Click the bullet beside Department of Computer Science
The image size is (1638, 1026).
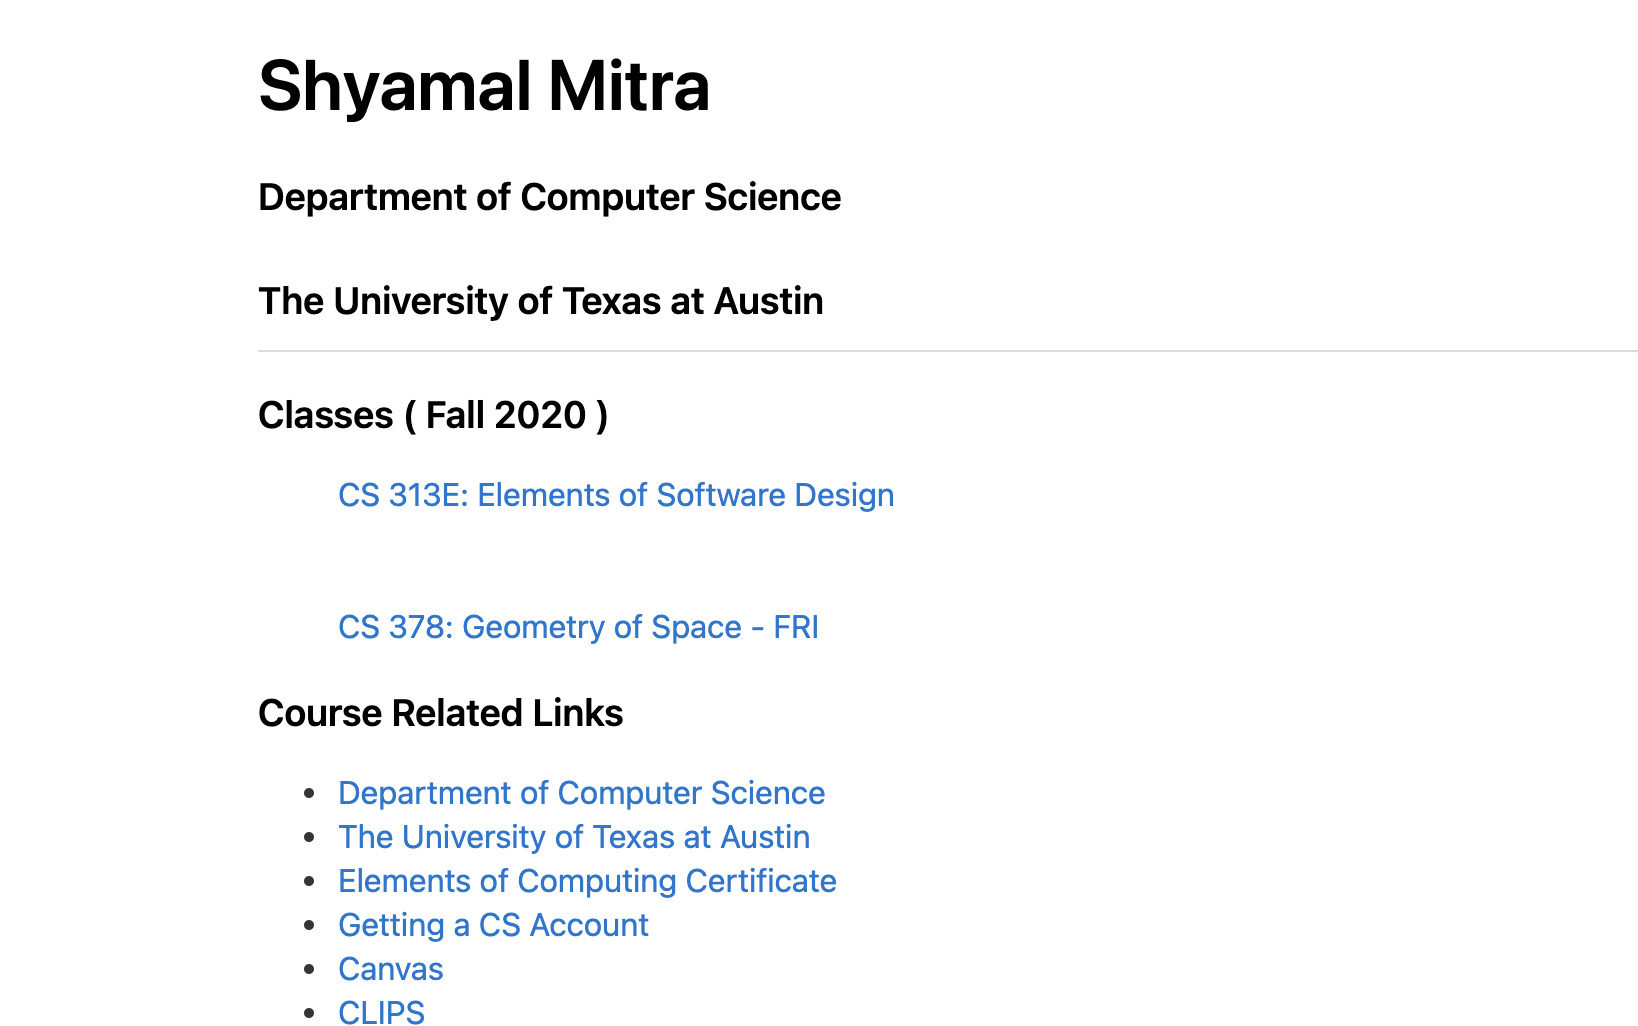point(310,793)
